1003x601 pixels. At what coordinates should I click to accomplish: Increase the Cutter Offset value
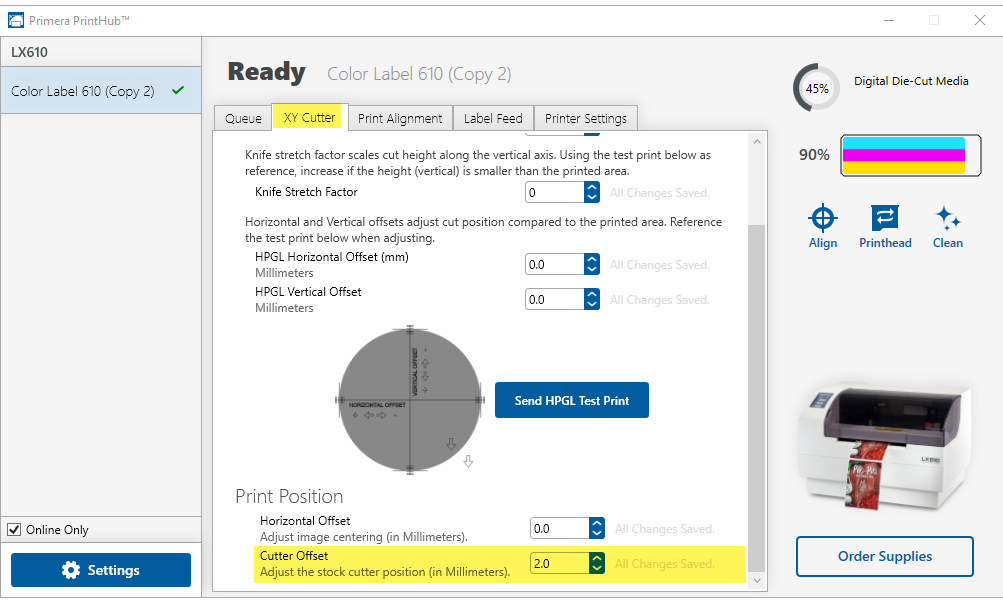coord(597,559)
